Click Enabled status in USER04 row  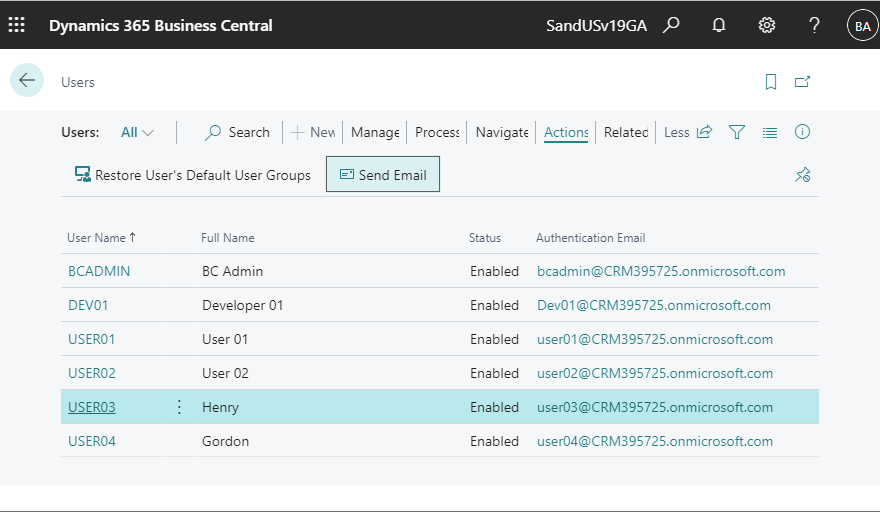tap(494, 441)
